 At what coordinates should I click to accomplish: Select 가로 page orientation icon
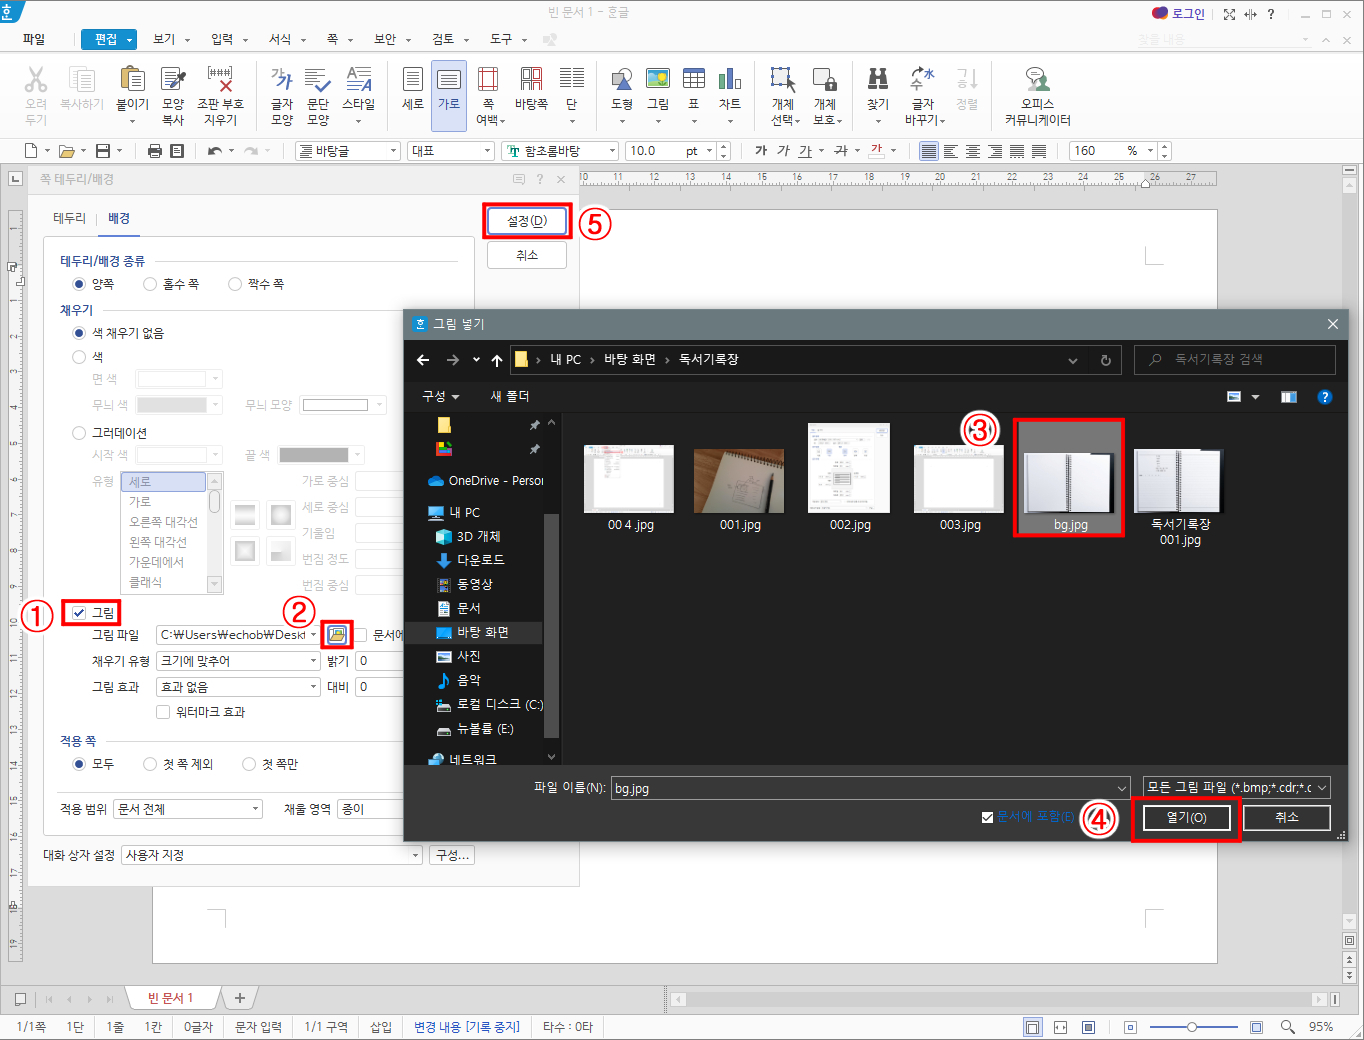449,80
